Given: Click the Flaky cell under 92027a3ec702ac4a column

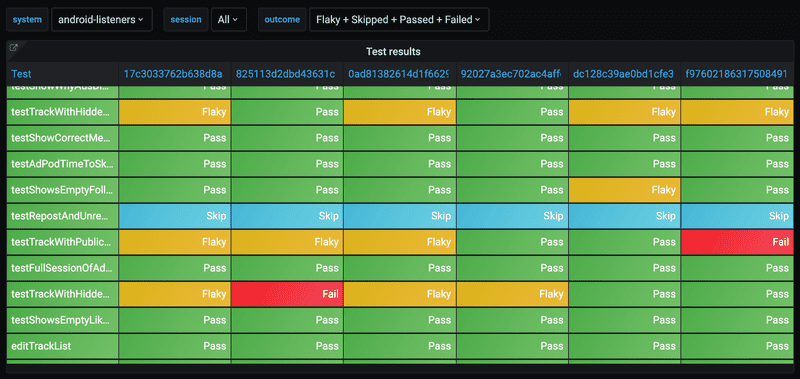Looking at the screenshot, I should point(512,294).
